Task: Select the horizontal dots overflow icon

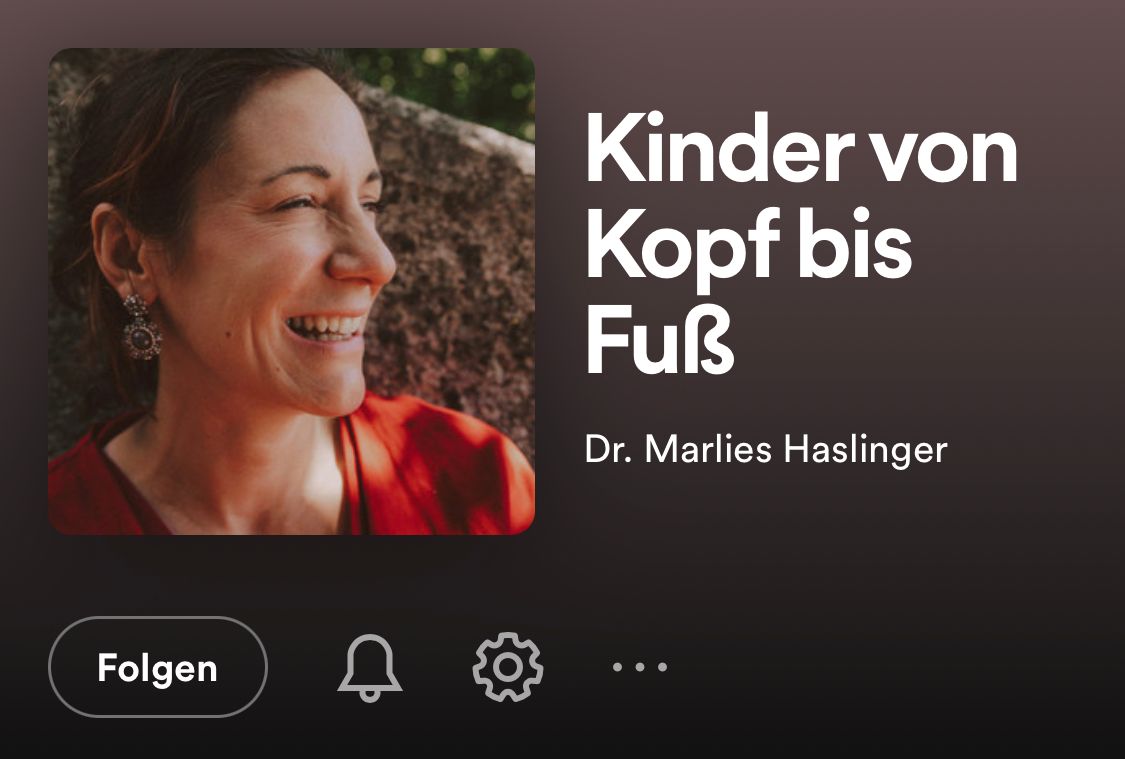Action: coord(640,667)
